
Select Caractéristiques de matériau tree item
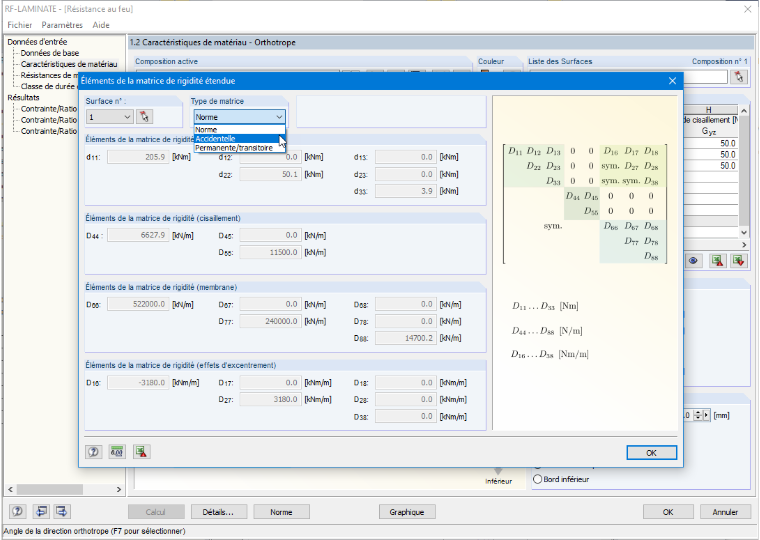(69, 64)
